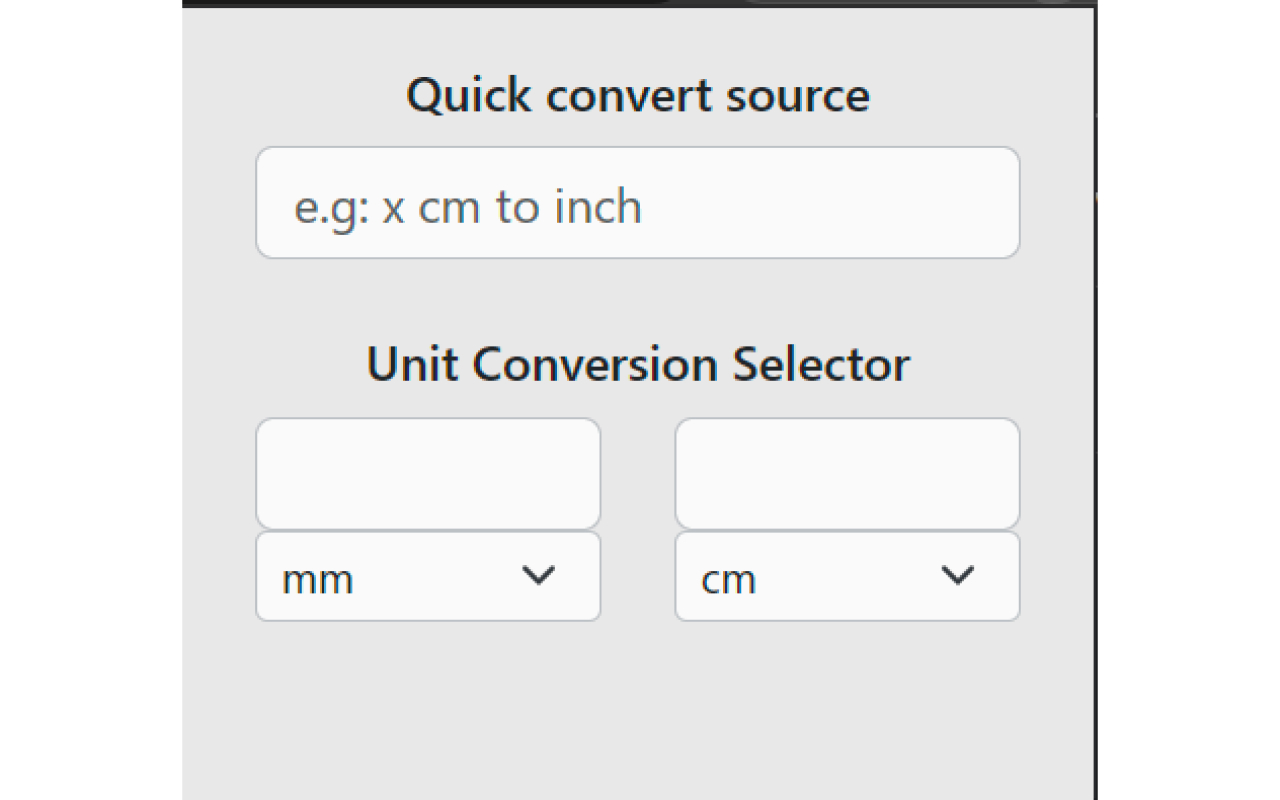Click the right value field under Unit Conversion Selector
1280x800 pixels.
[847, 473]
